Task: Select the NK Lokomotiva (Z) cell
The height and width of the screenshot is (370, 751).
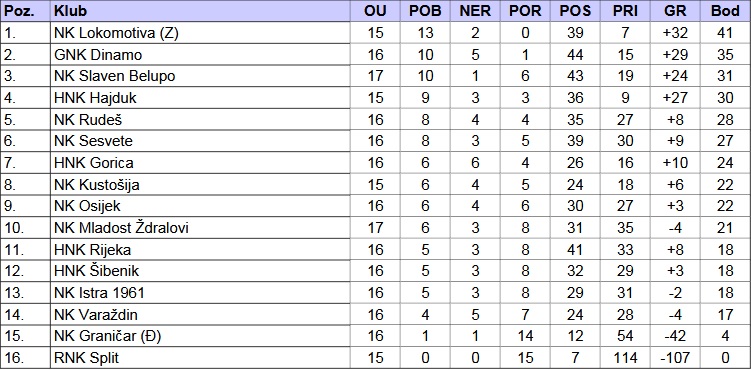Action: 200,33
